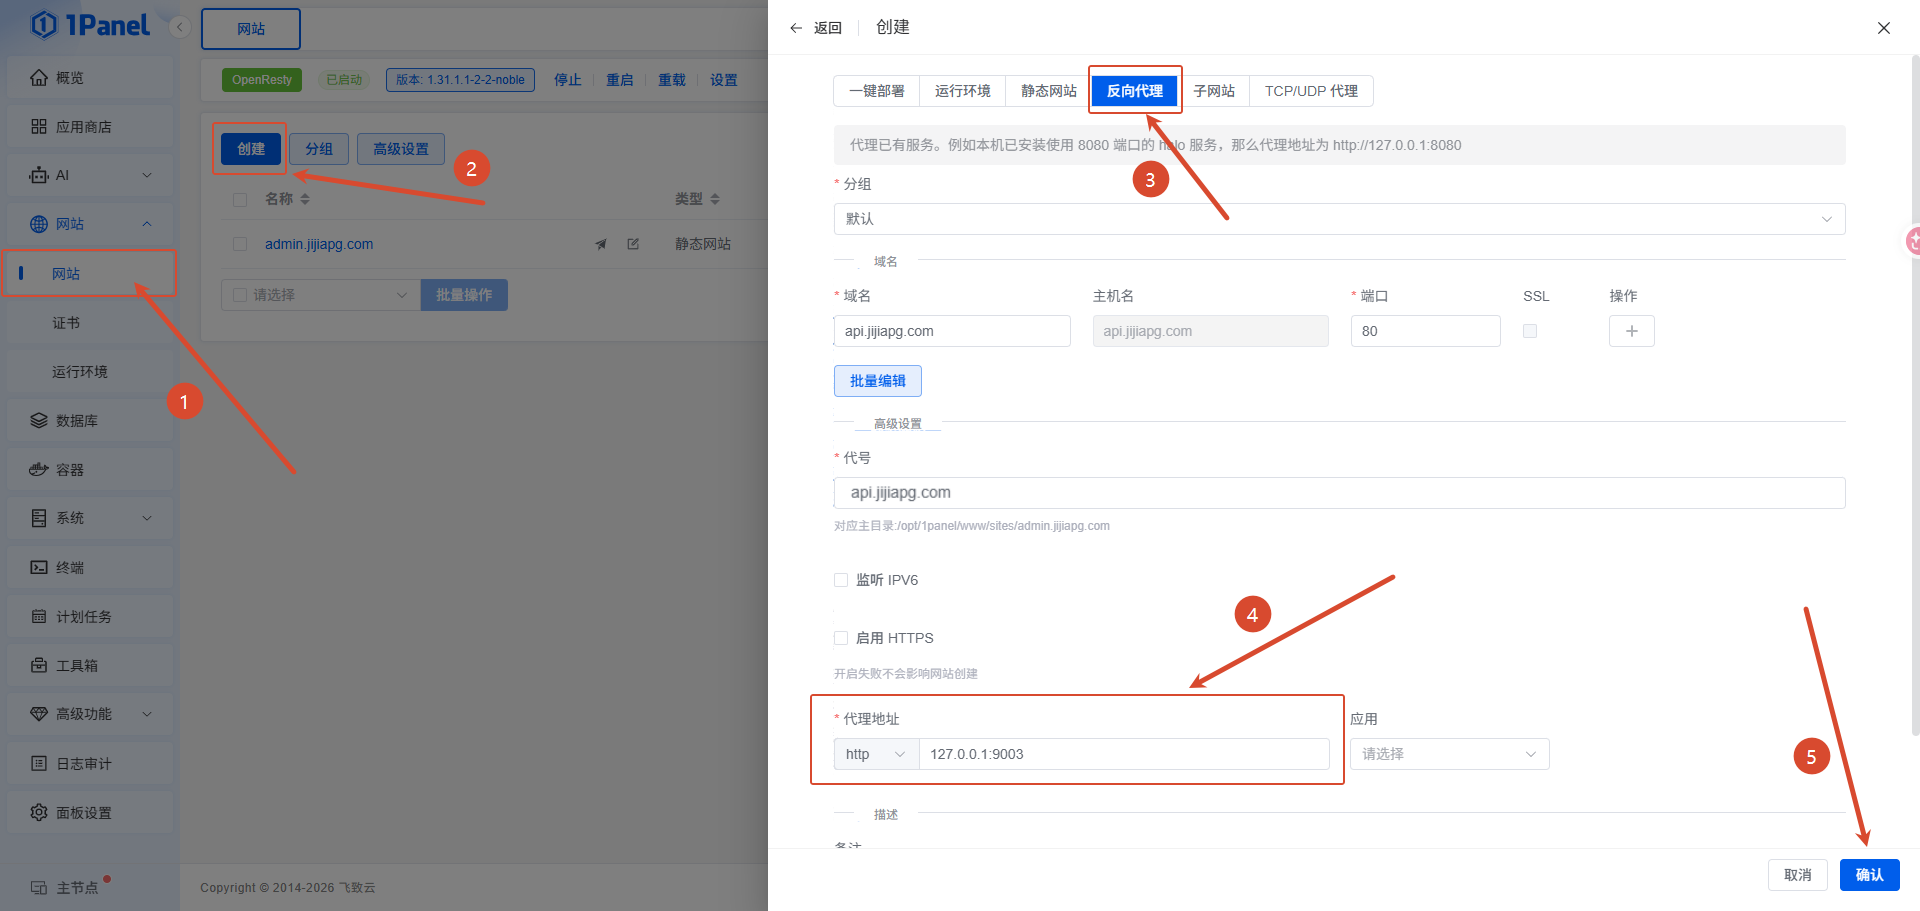
Task: Click the 代理地址 input field
Action: pos(1124,754)
